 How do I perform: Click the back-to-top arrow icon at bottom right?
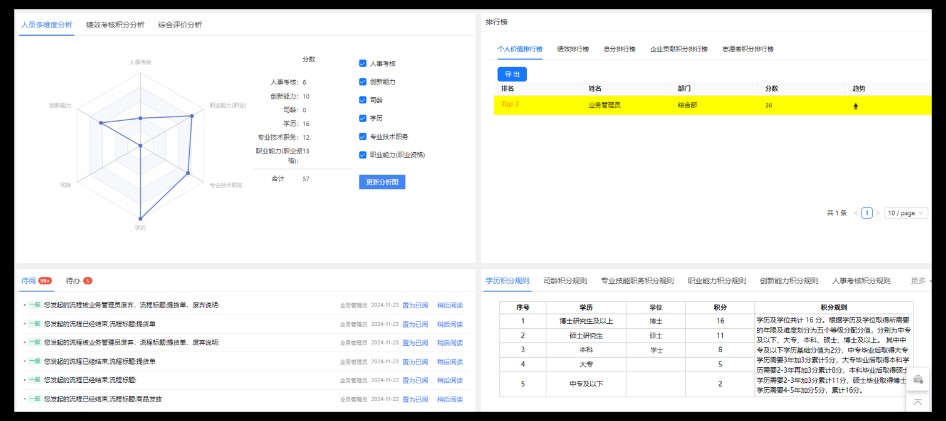click(918, 401)
